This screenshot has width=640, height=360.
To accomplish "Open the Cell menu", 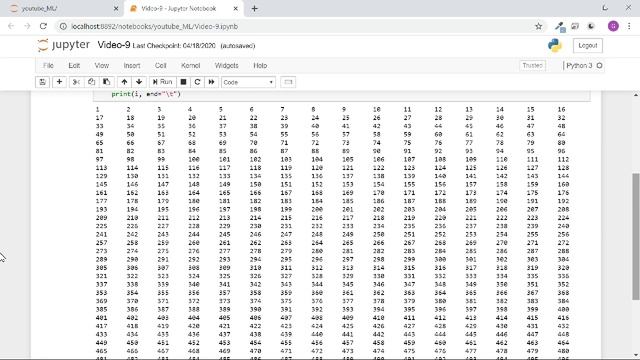I will (x=160, y=66).
